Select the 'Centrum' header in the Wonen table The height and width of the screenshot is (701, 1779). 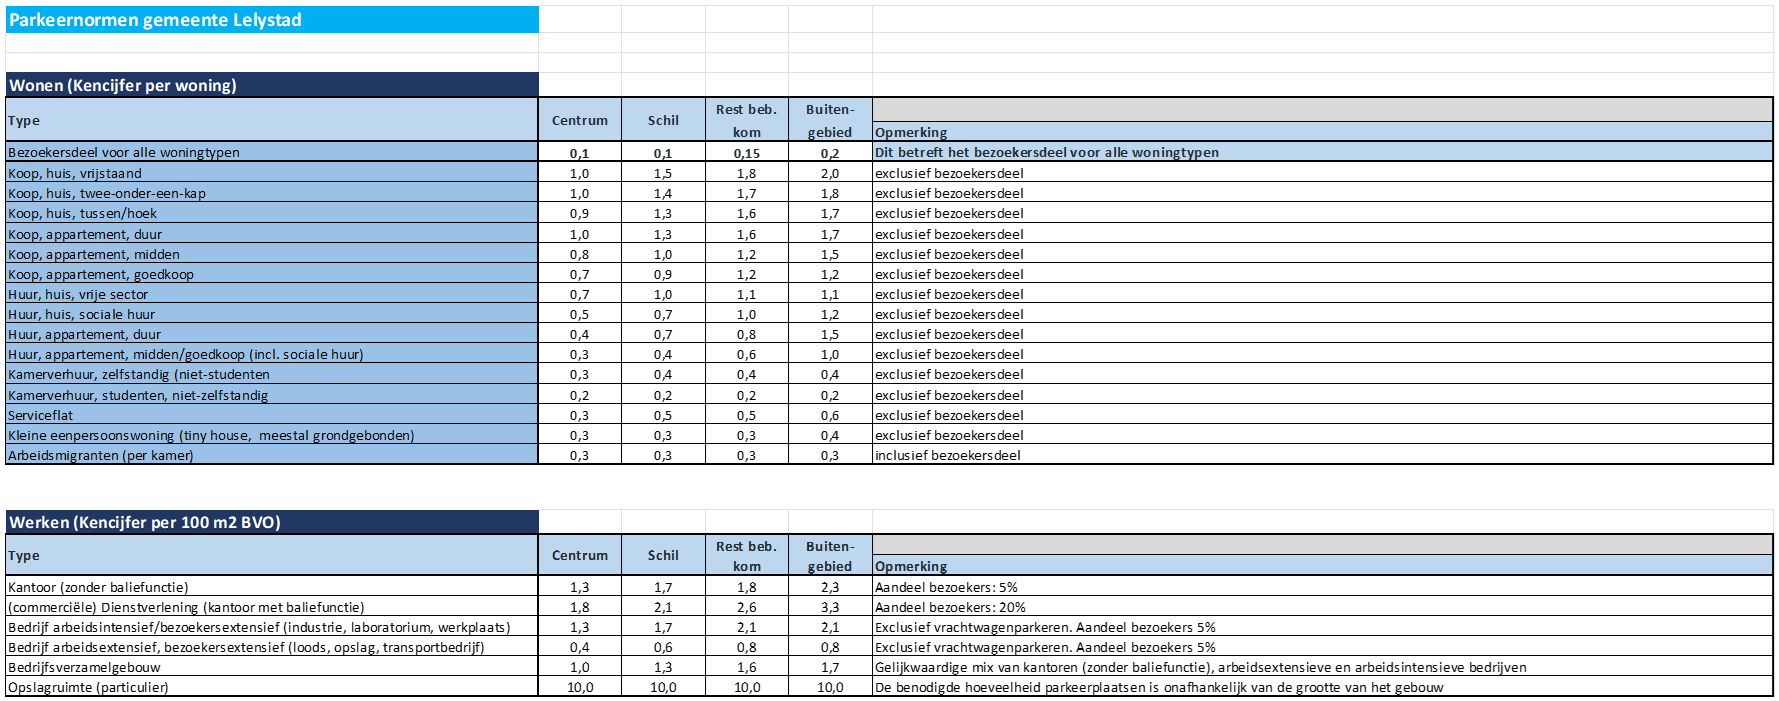(x=580, y=120)
